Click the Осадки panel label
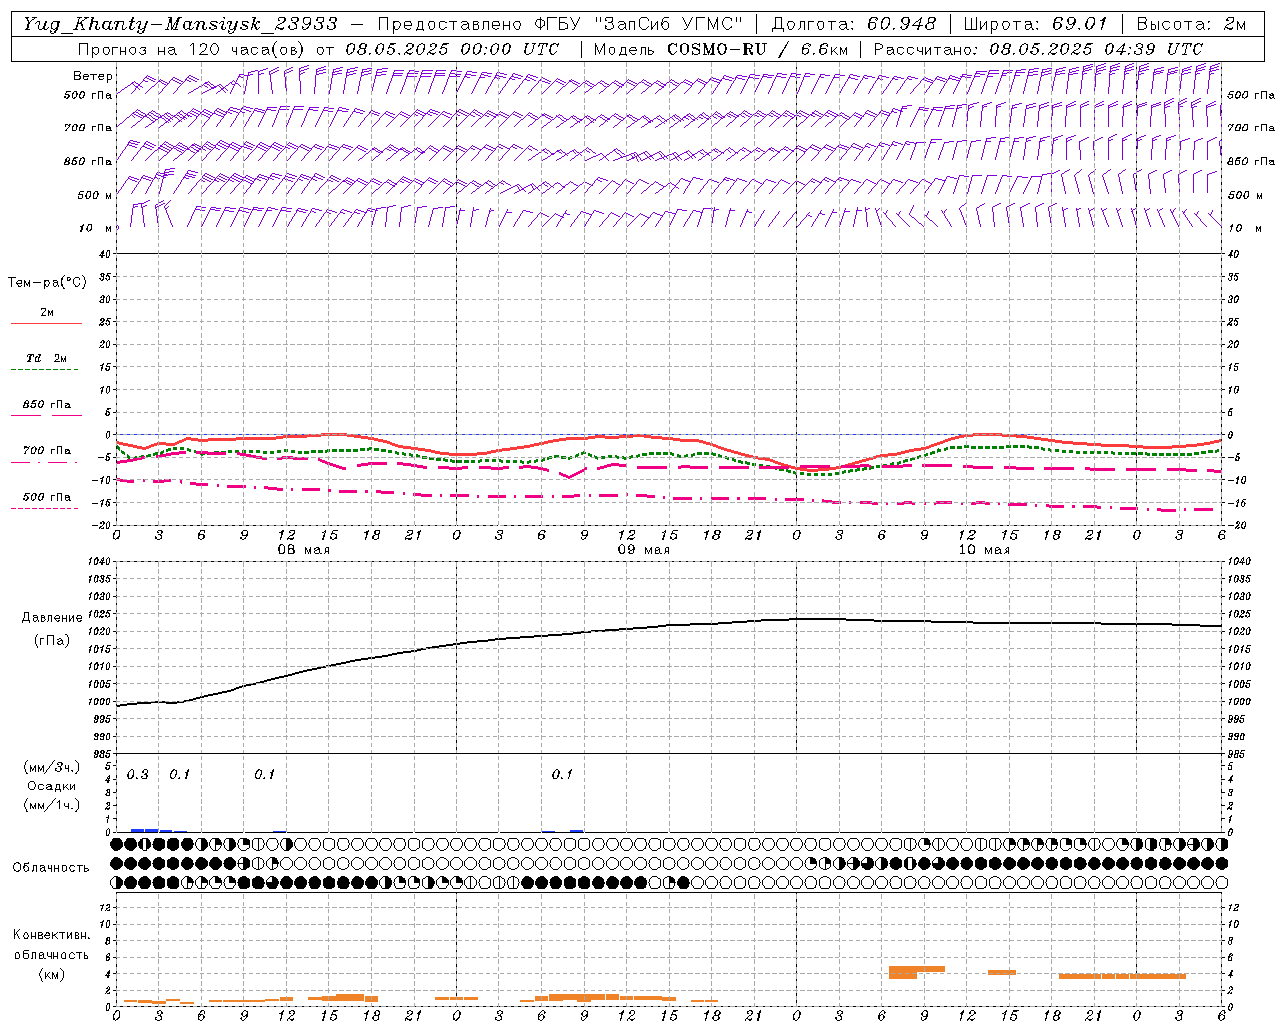The height and width of the screenshot is (1024, 1280). click(x=52, y=786)
